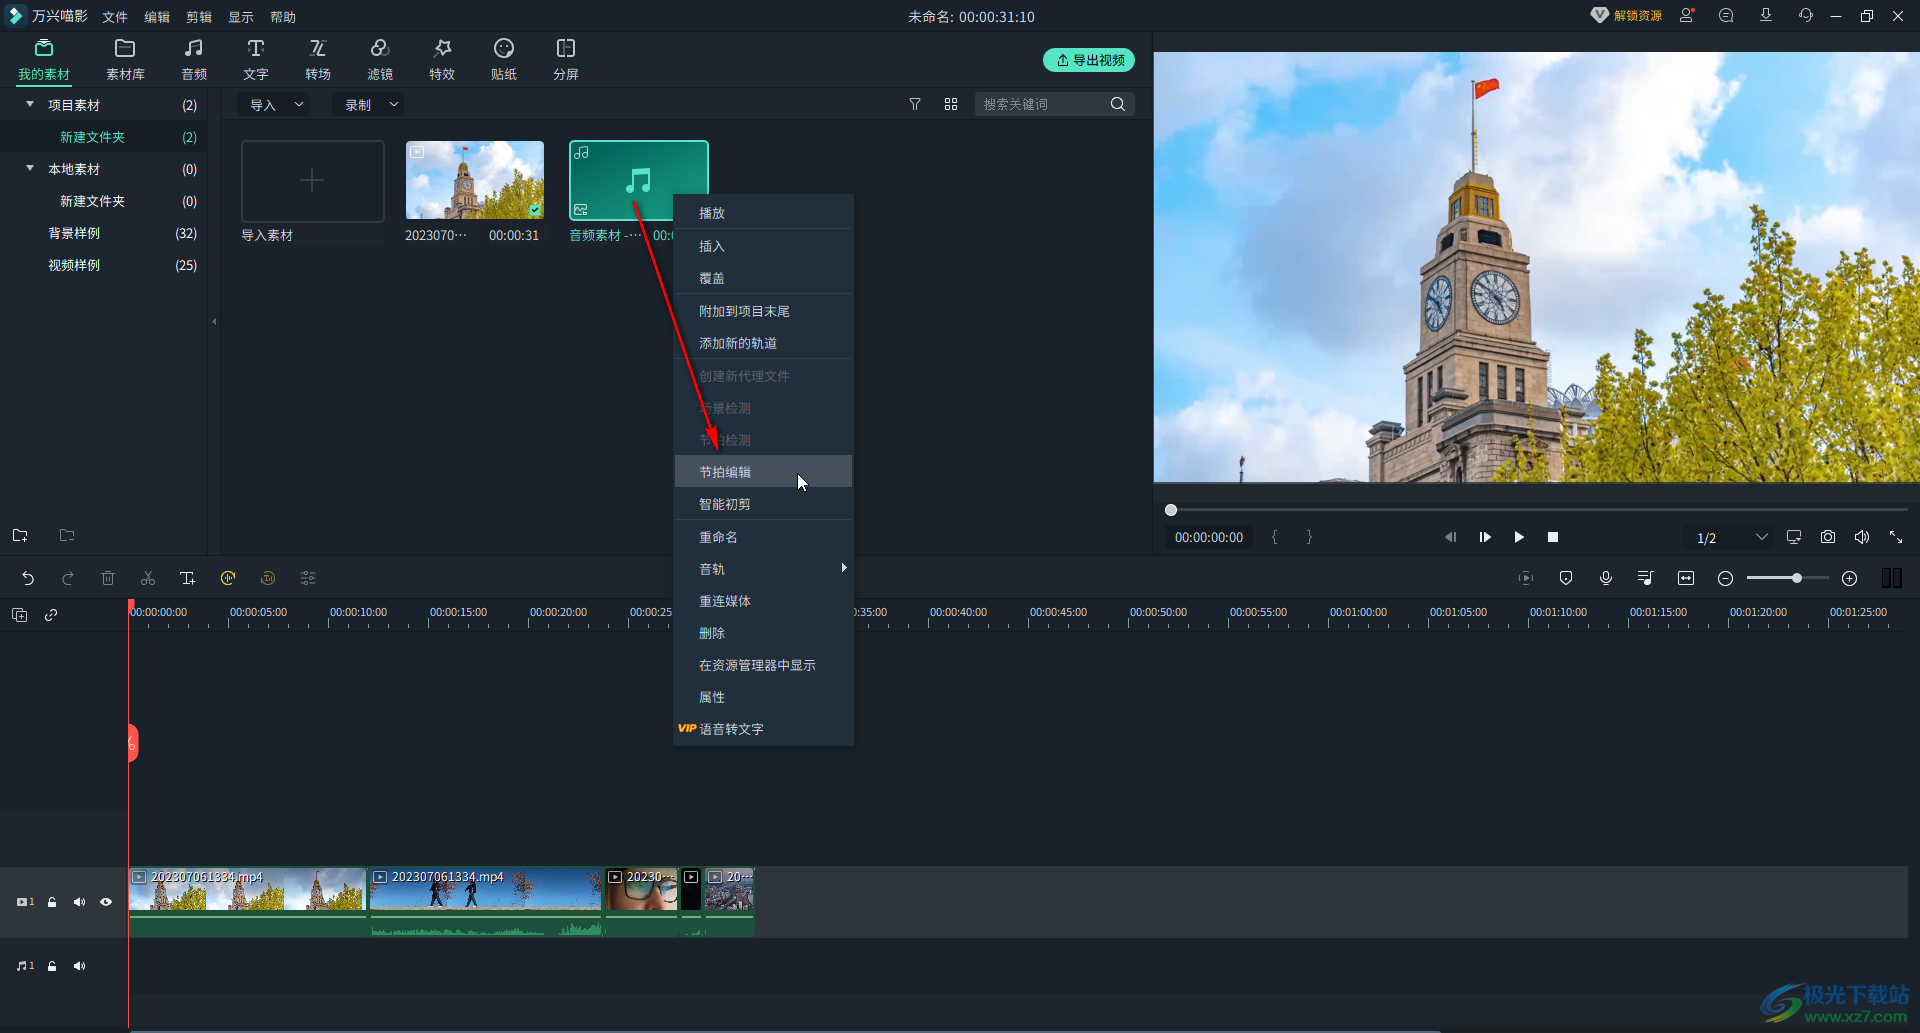Viewport: 1920px width, 1033px height.
Task: Open the 剪辑 menu
Action: (x=199, y=17)
